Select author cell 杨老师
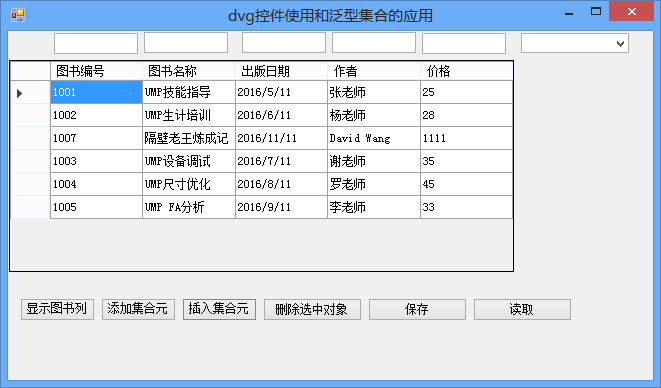661x388 pixels. pos(374,115)
